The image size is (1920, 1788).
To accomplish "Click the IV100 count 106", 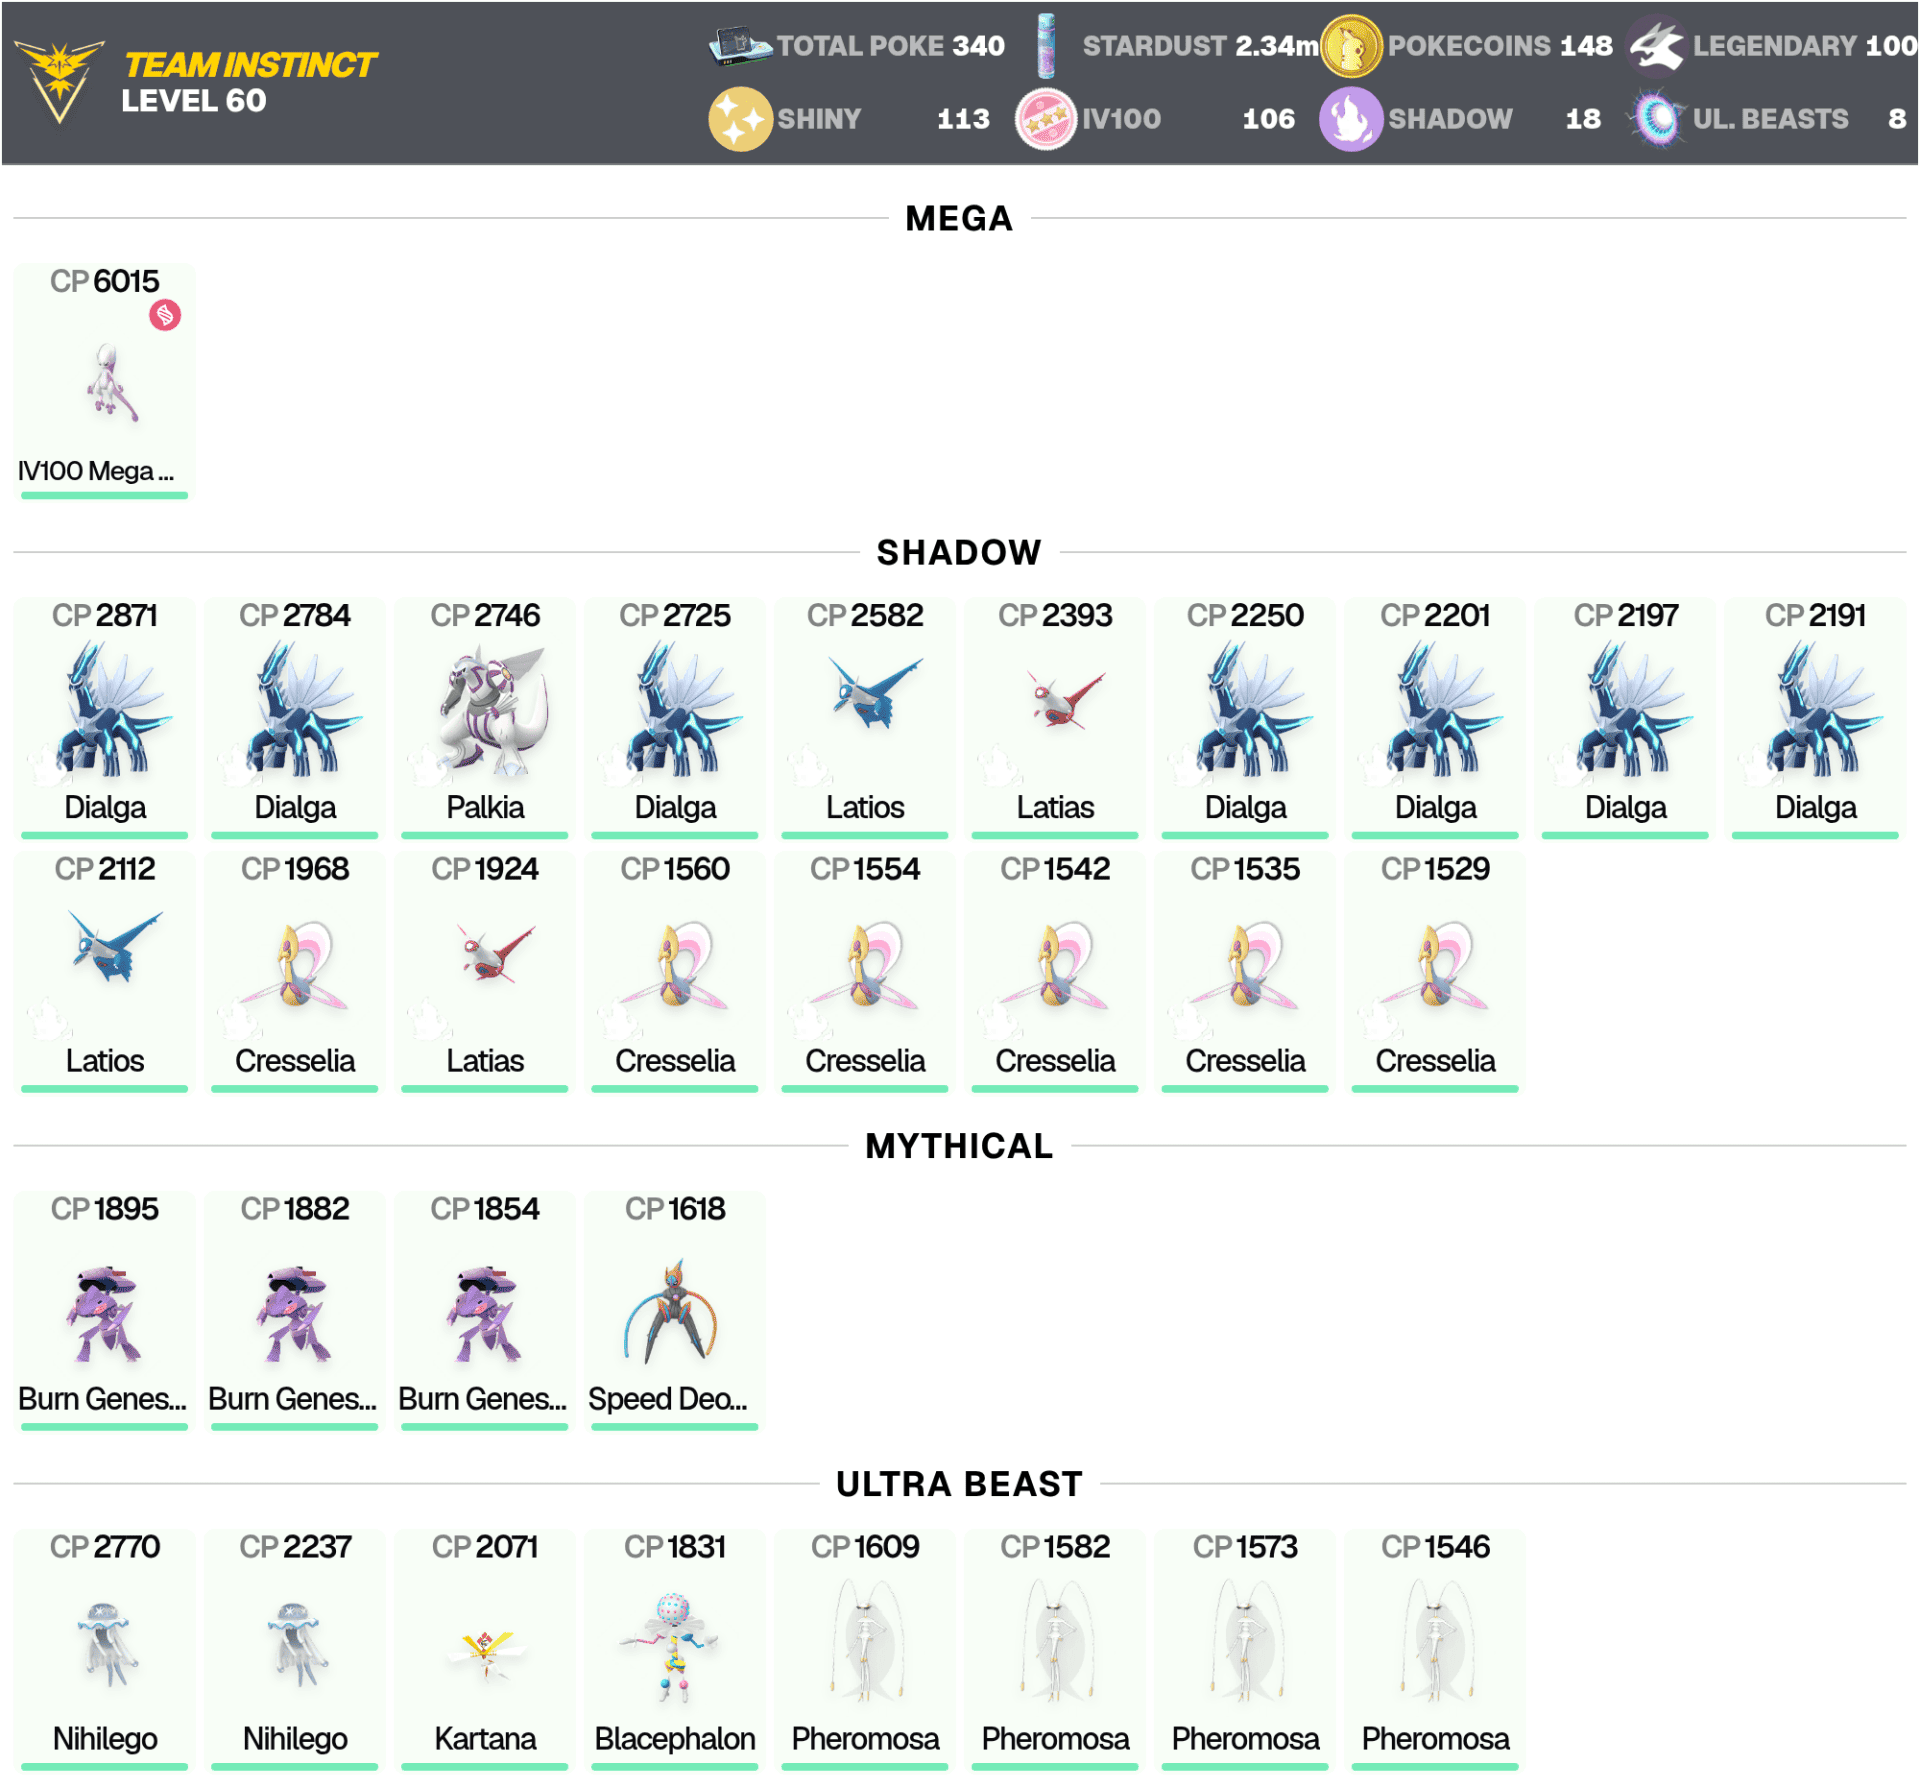I will 1268,119.
